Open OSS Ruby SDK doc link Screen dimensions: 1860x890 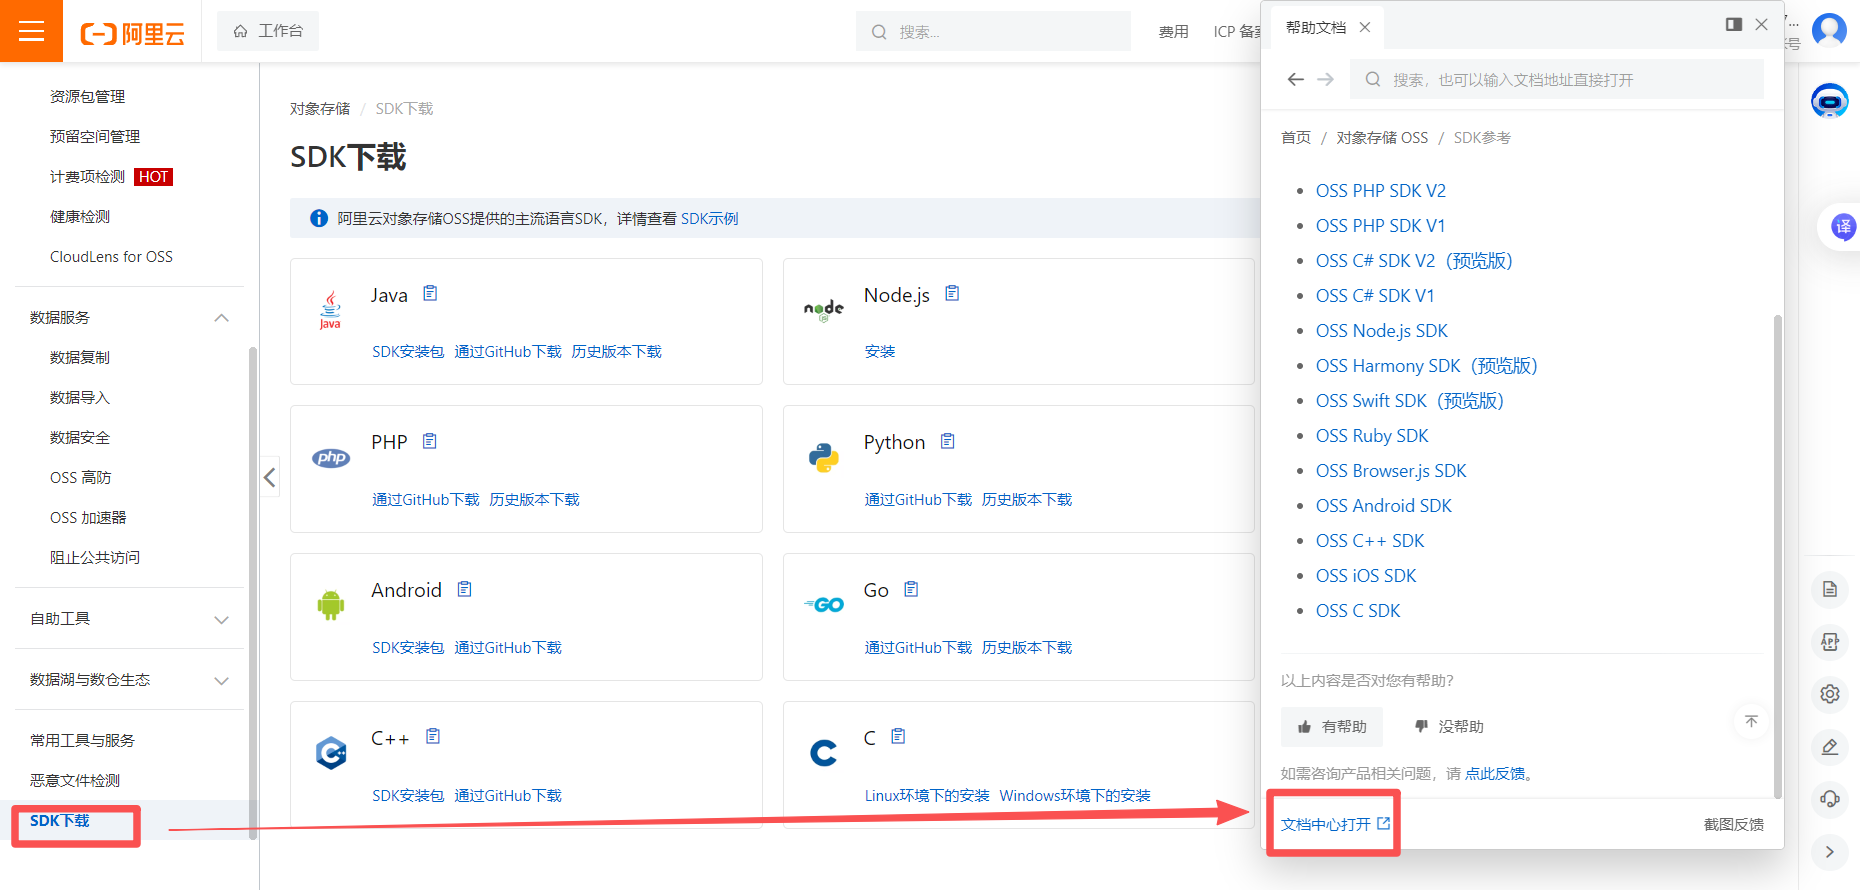click(x=1372, y=436)
